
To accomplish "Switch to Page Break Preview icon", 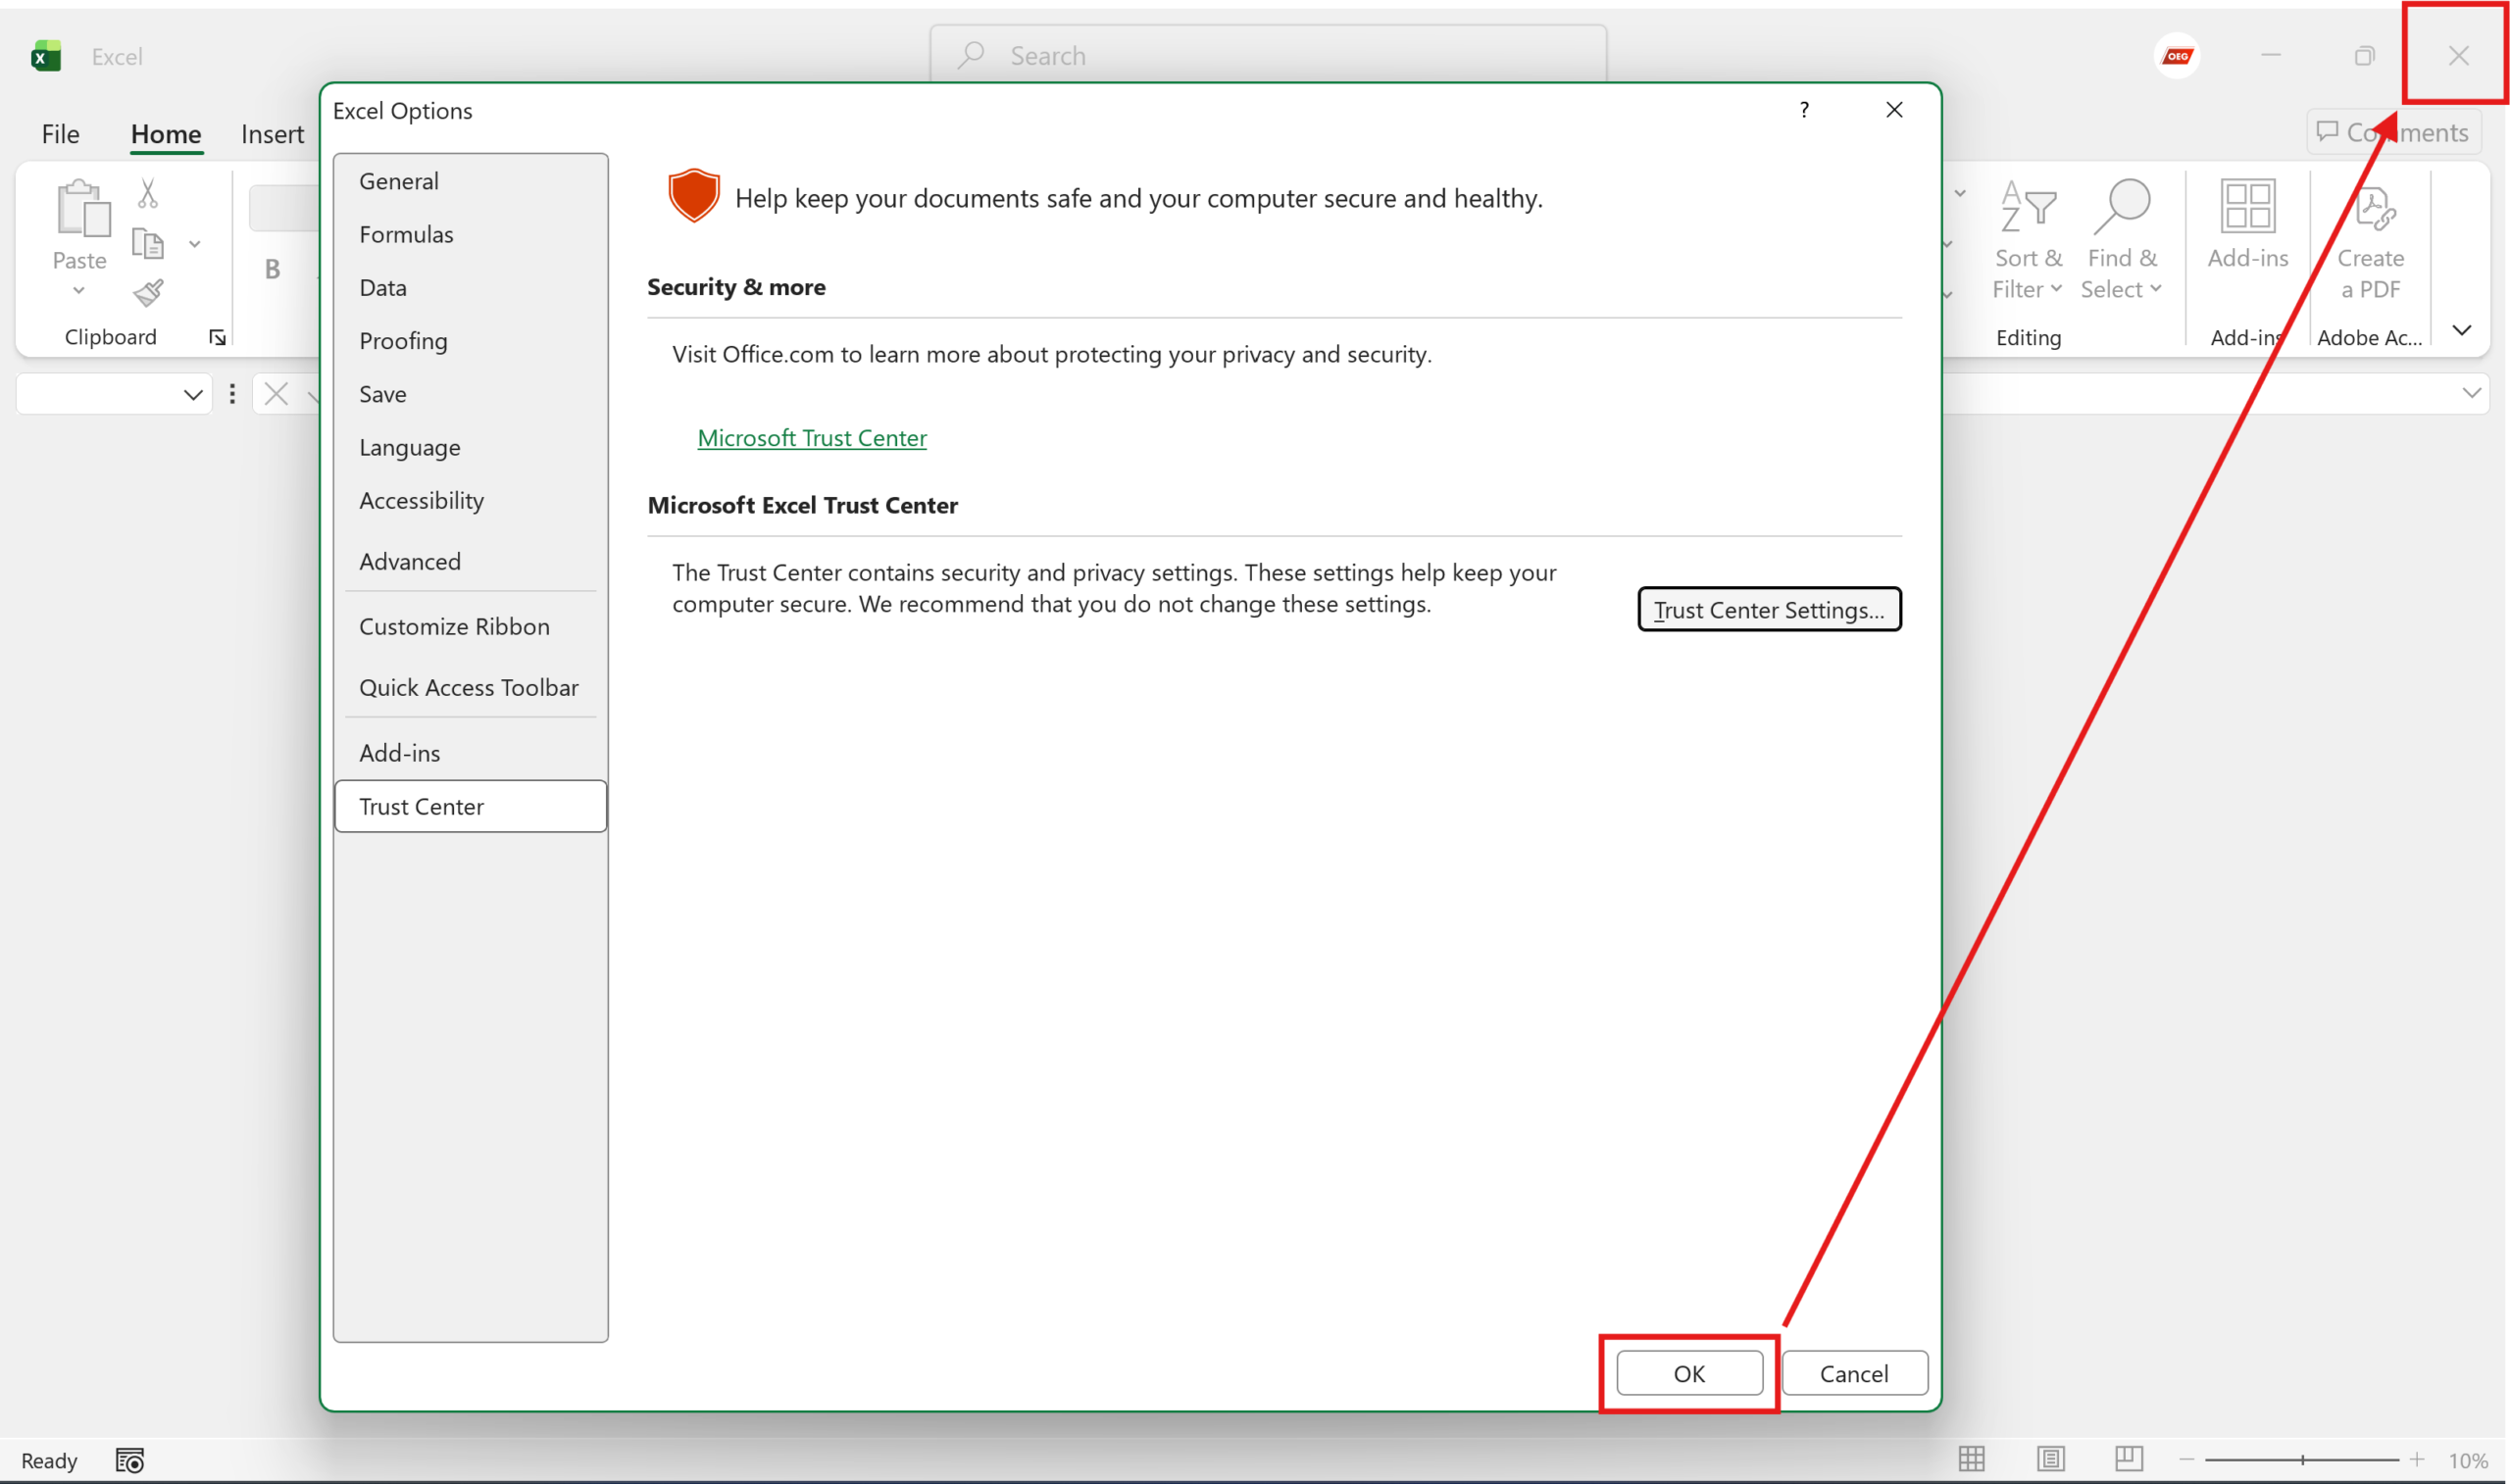I will pyautogui.click(x=2128, y=1460).
